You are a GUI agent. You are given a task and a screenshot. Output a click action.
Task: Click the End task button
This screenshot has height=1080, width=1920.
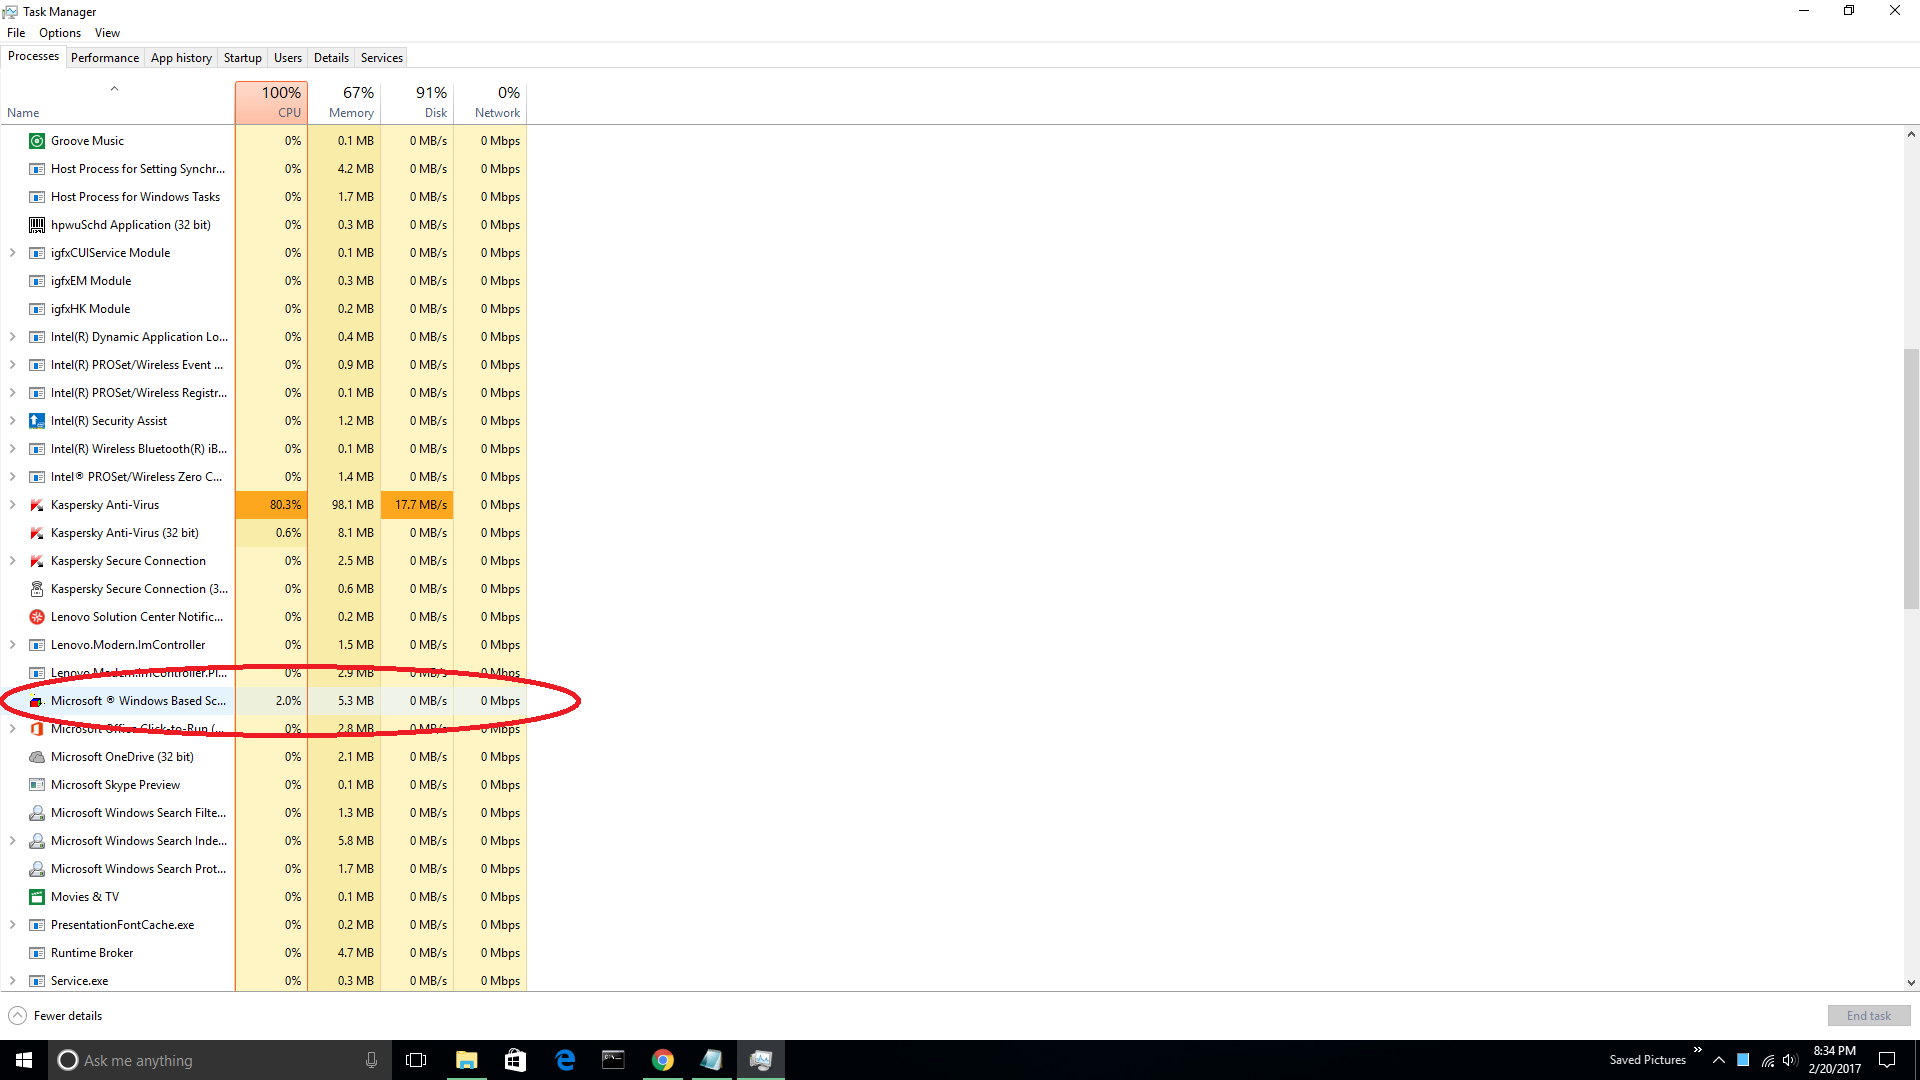[1869, 1016]
